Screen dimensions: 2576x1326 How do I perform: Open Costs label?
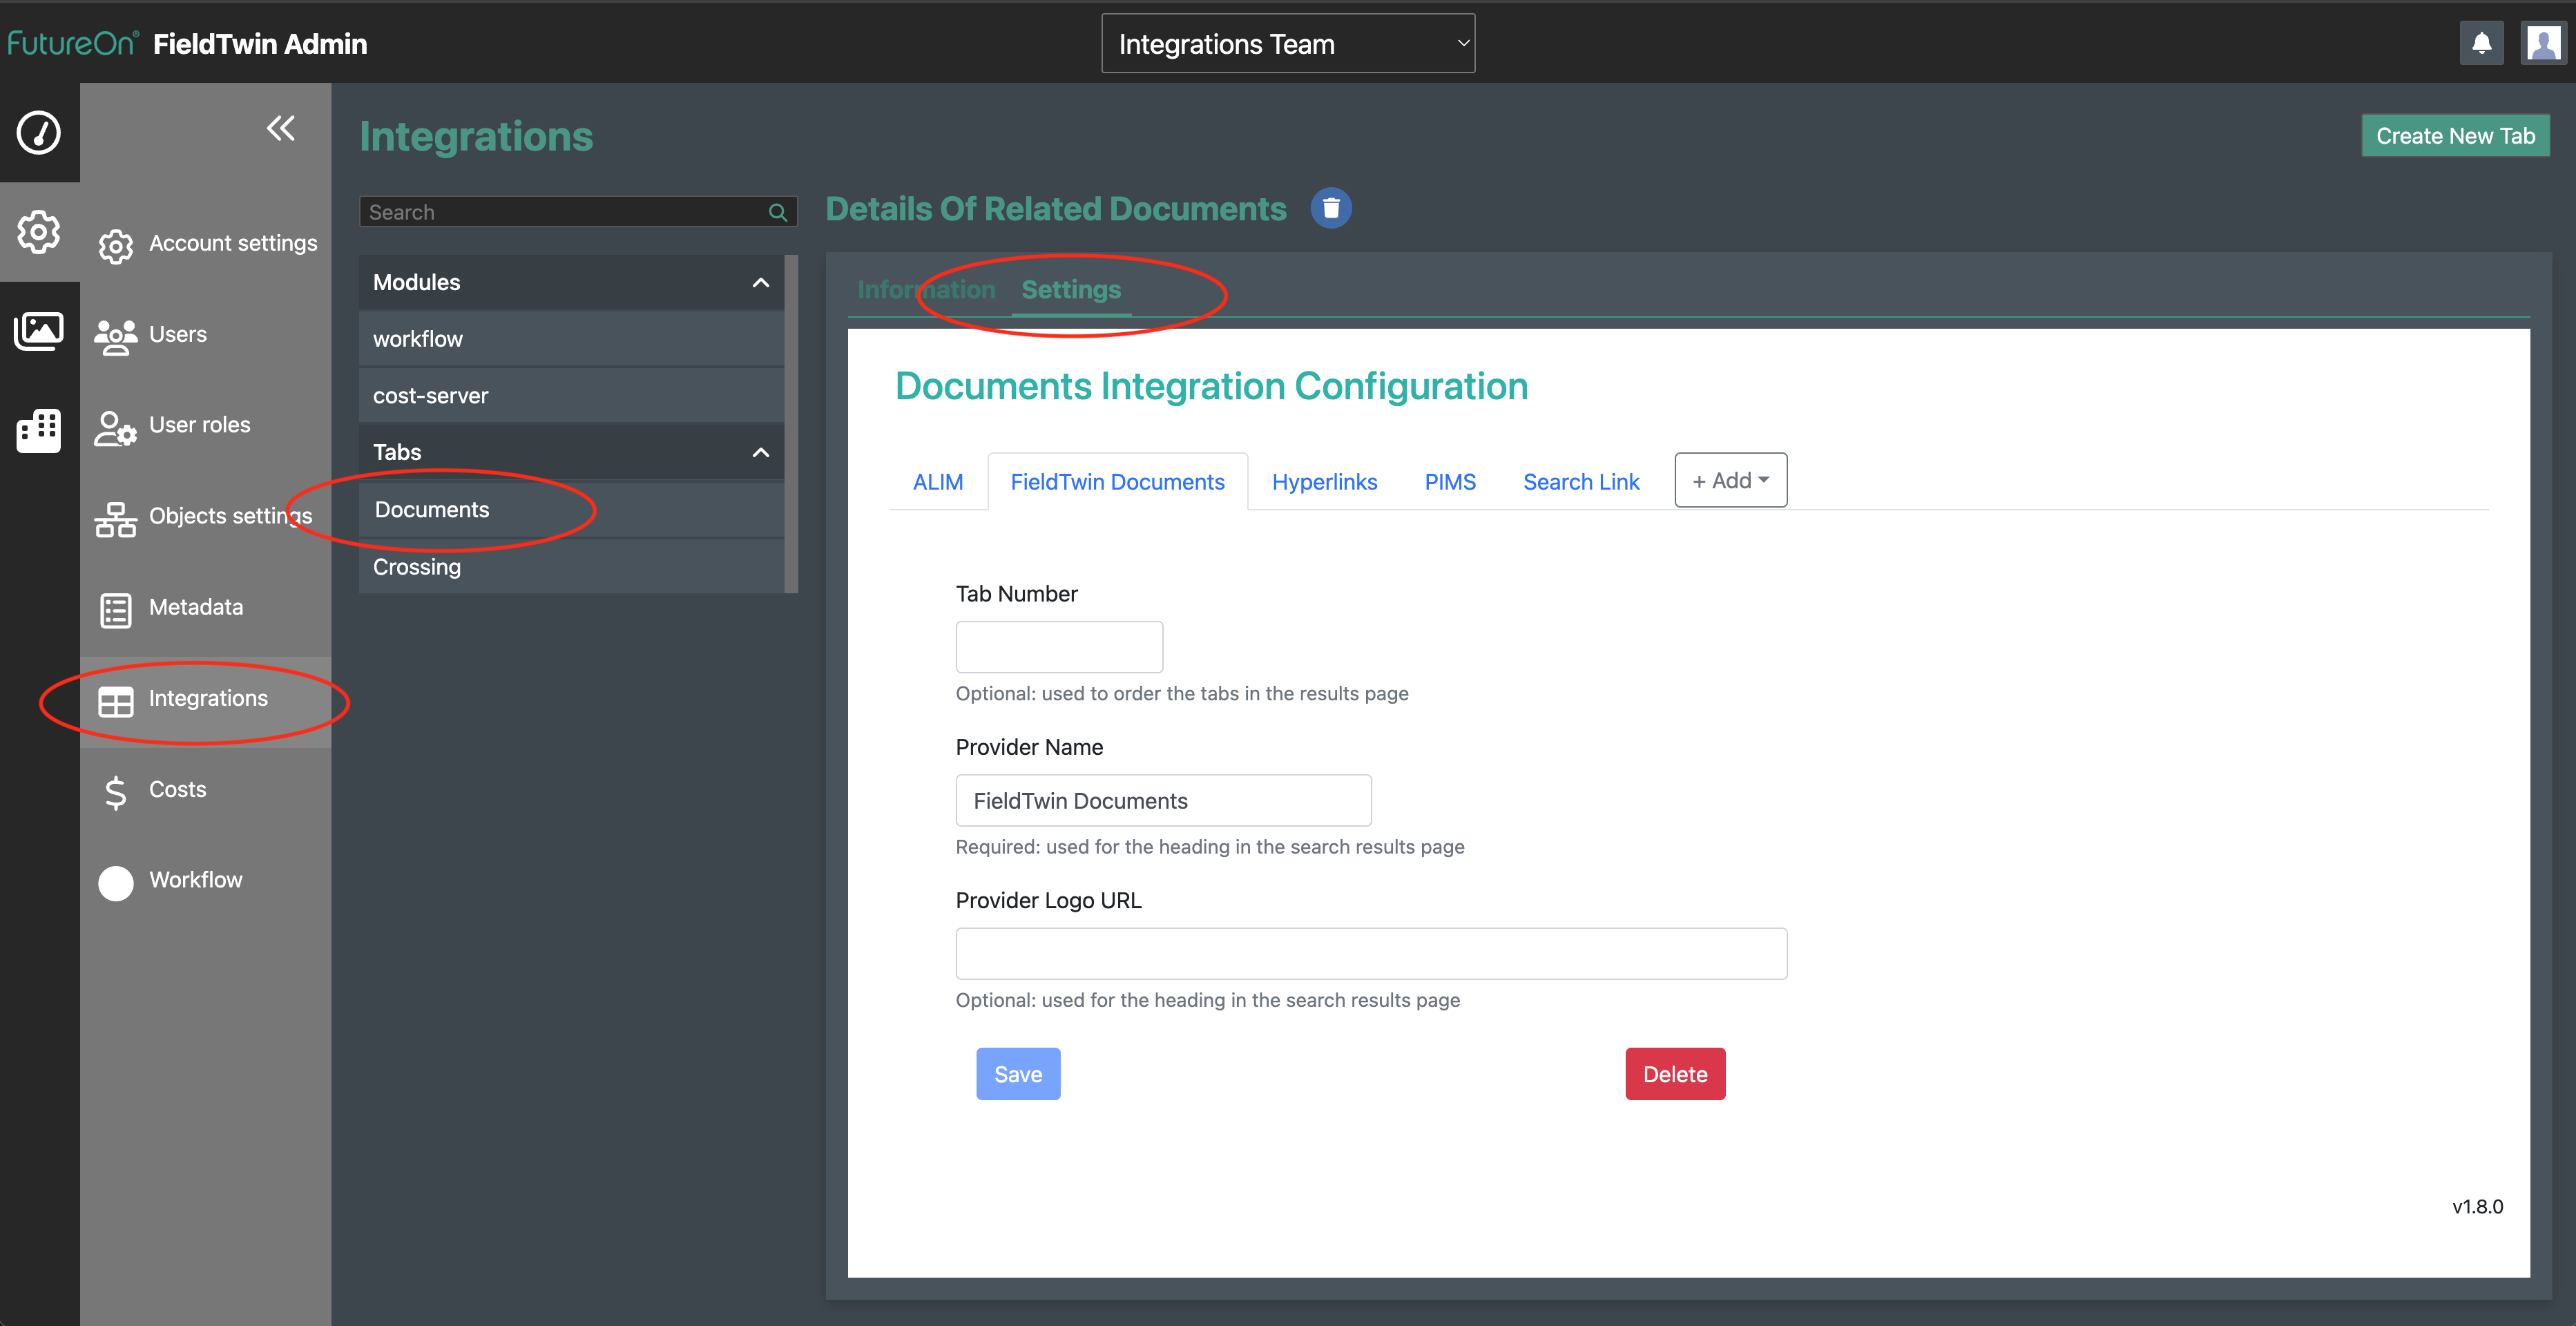coord(178,789)
